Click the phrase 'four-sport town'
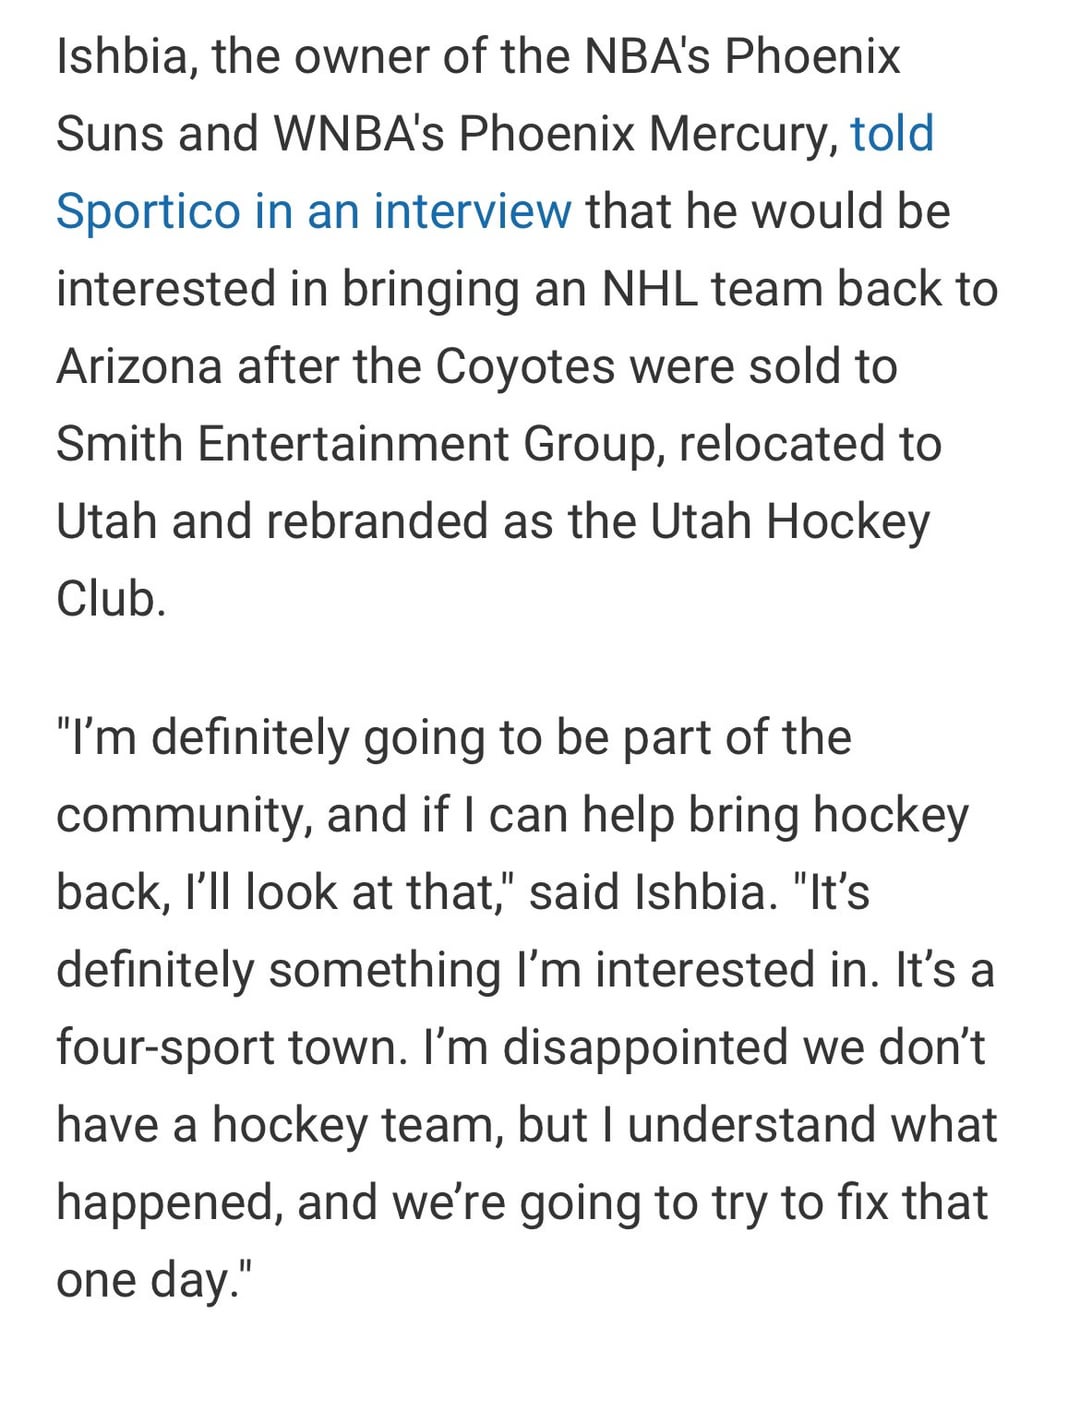1080x1411 pixels. coord(231,1048)
